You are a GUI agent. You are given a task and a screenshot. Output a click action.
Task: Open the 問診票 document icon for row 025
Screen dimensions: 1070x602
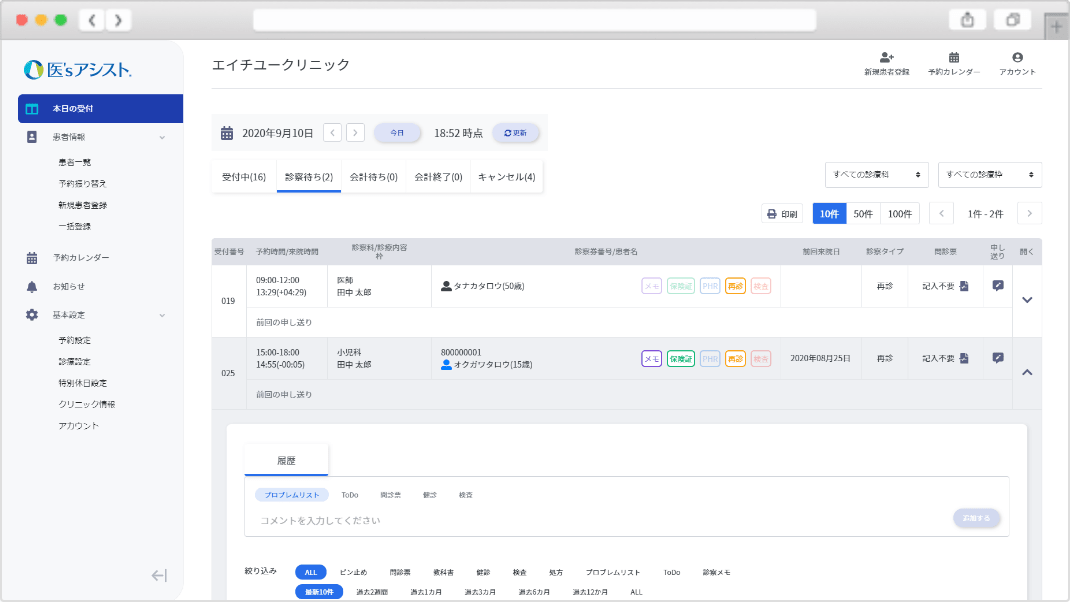964,358
